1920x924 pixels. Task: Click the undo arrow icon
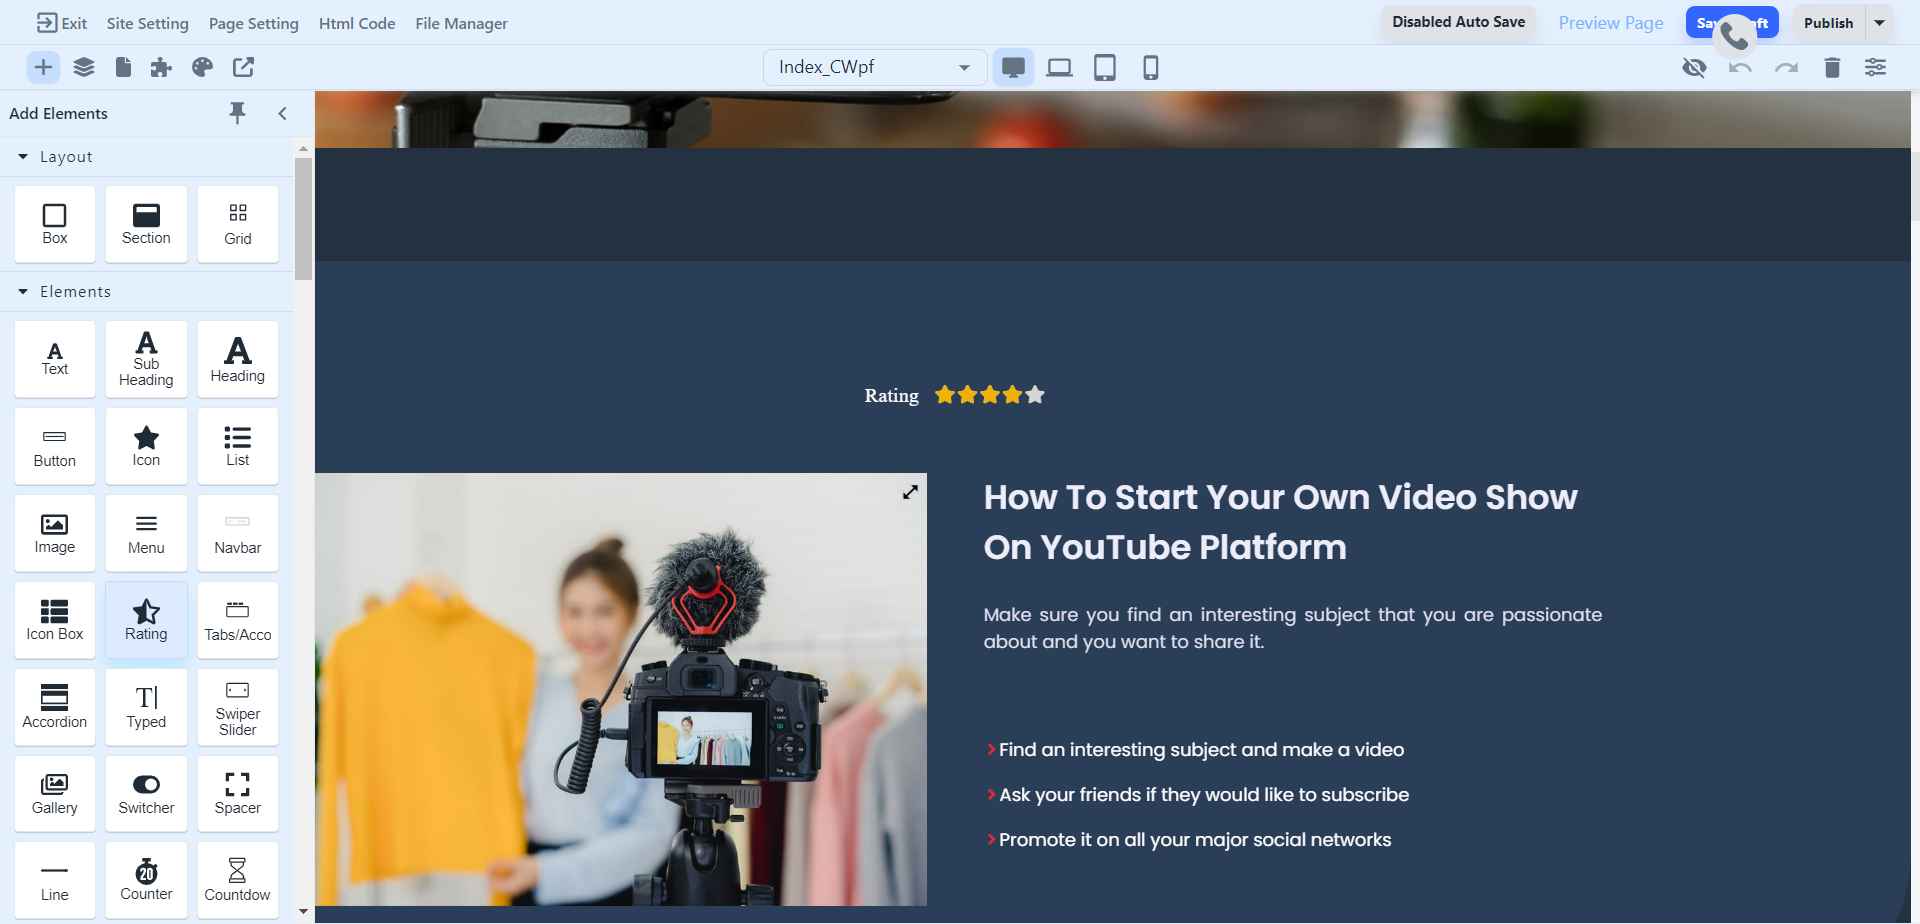click(1740, 67)
